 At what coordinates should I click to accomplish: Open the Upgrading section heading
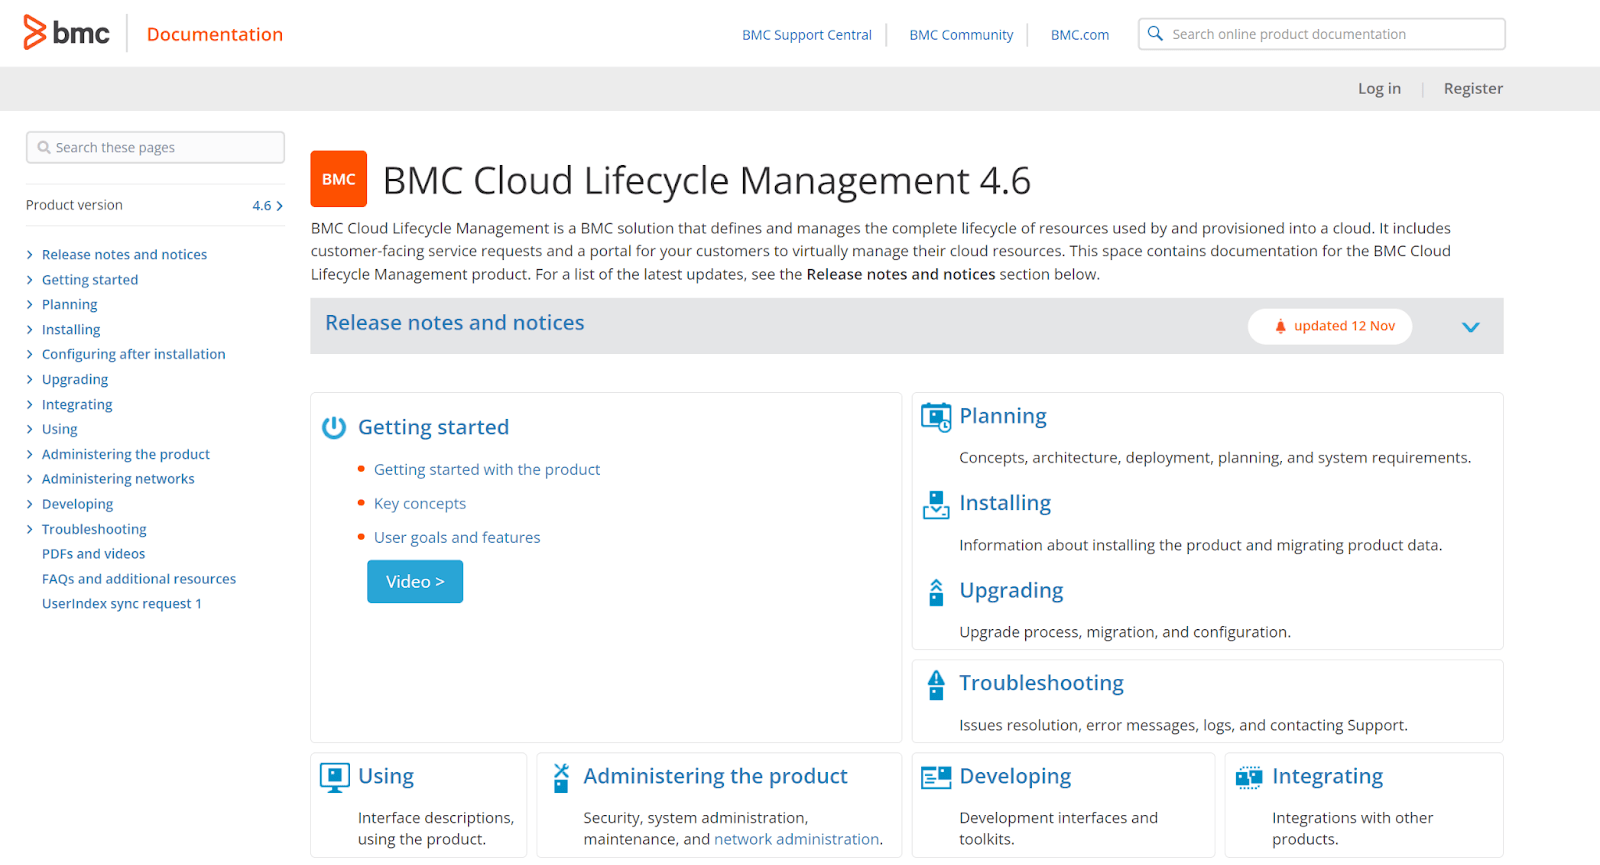click(x=1011, y=590)
